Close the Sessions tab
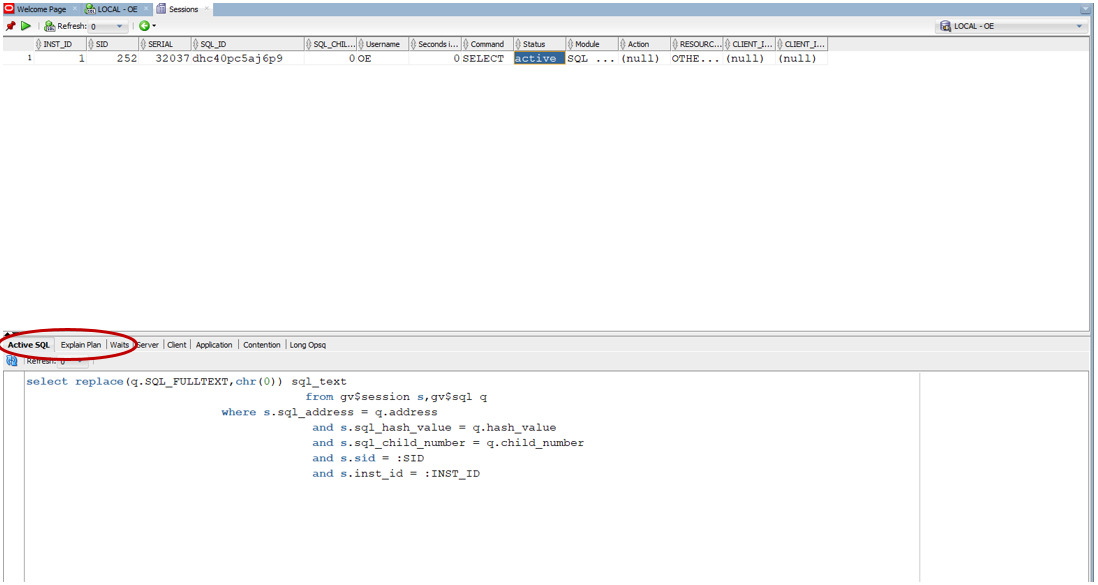This screenshot has width=1098, height=585. [207, 9]
